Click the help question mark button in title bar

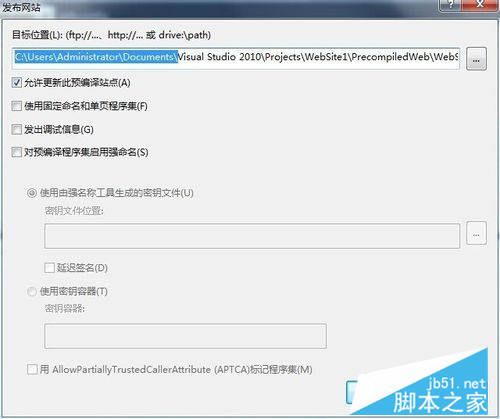451,5
